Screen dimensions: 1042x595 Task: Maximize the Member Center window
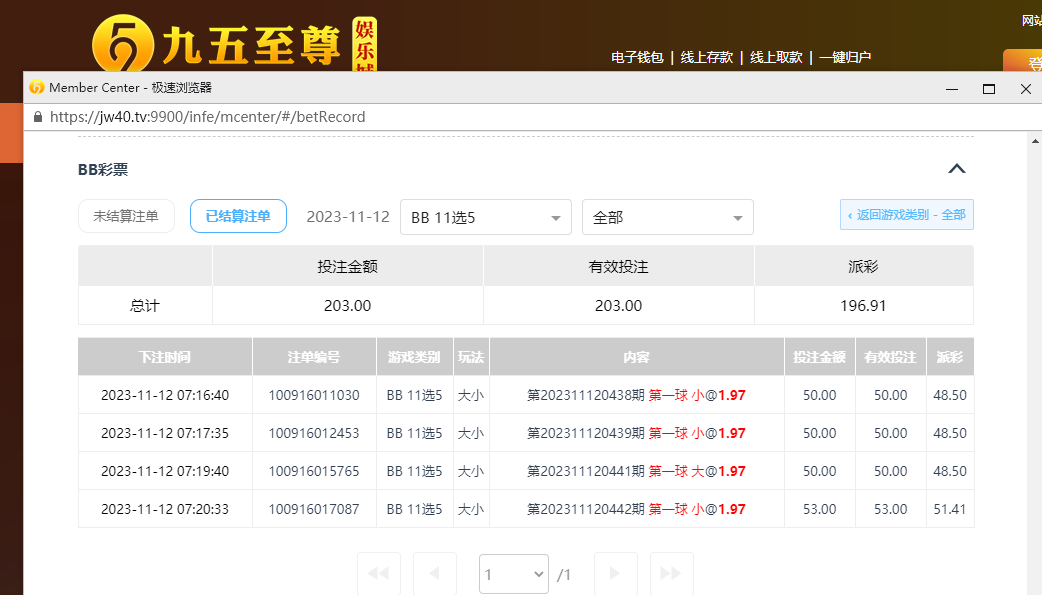[x=988, y=88]
